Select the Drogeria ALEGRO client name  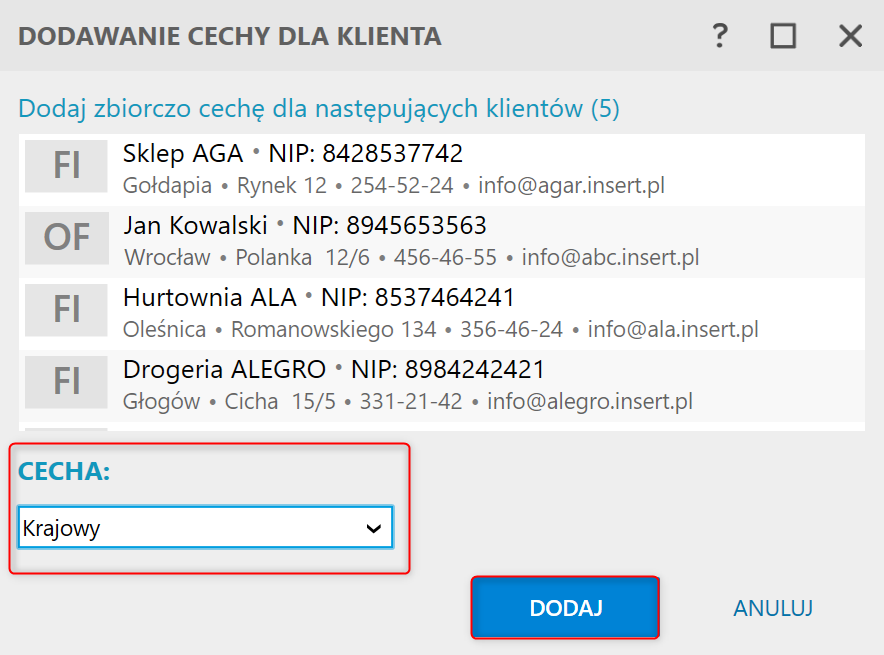pyautogui.click(x=224, y=370)
